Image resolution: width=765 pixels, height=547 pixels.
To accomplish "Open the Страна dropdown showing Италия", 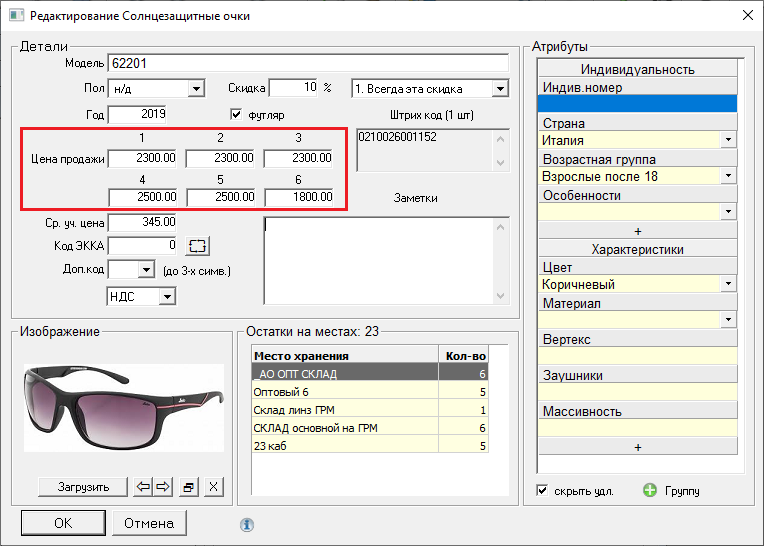I will (728, 141).
